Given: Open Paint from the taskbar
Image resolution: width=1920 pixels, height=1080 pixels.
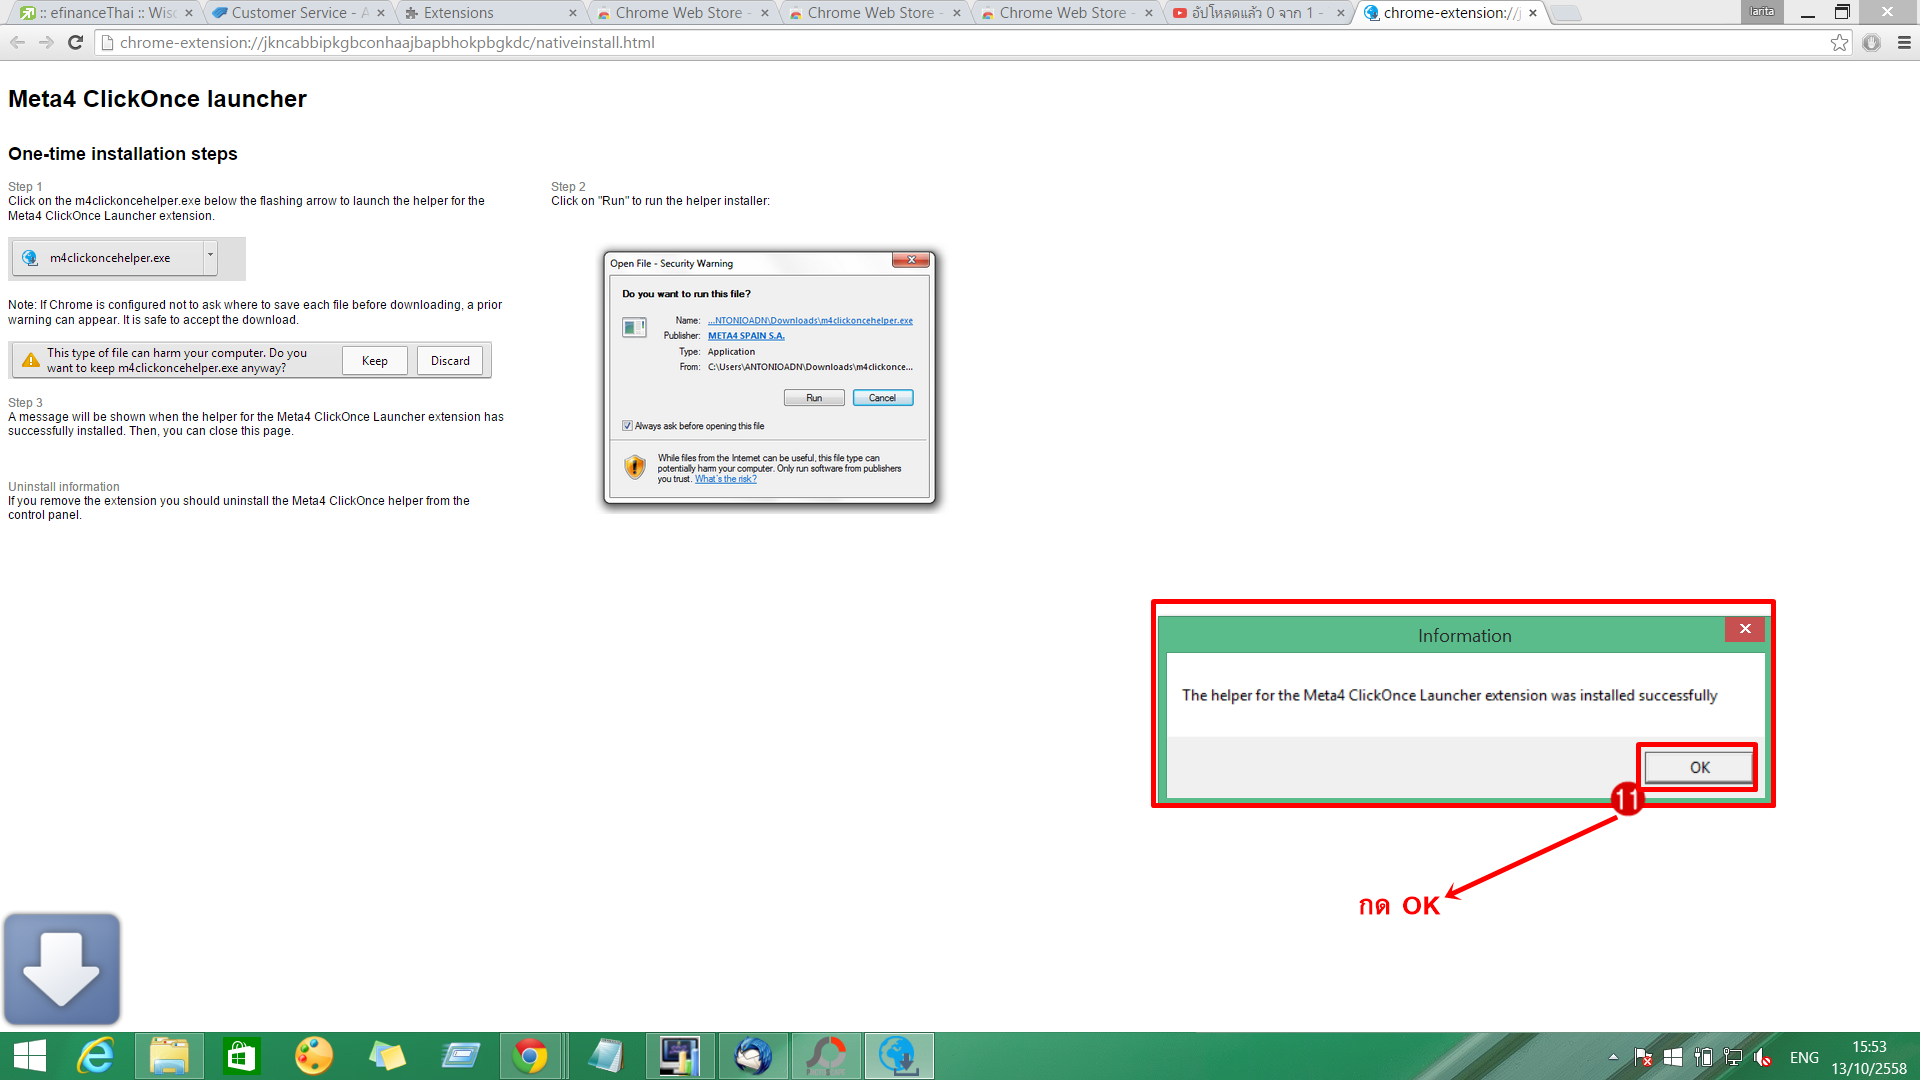Looking at the screenshot, I should point(314,1056).
